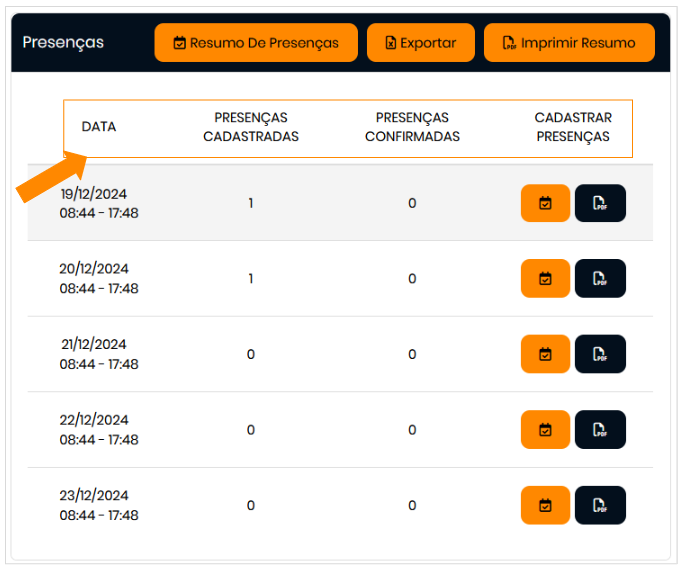
Task: Open PDF icon for 19/12/2024 row
Action: click(x=600, y=203)
